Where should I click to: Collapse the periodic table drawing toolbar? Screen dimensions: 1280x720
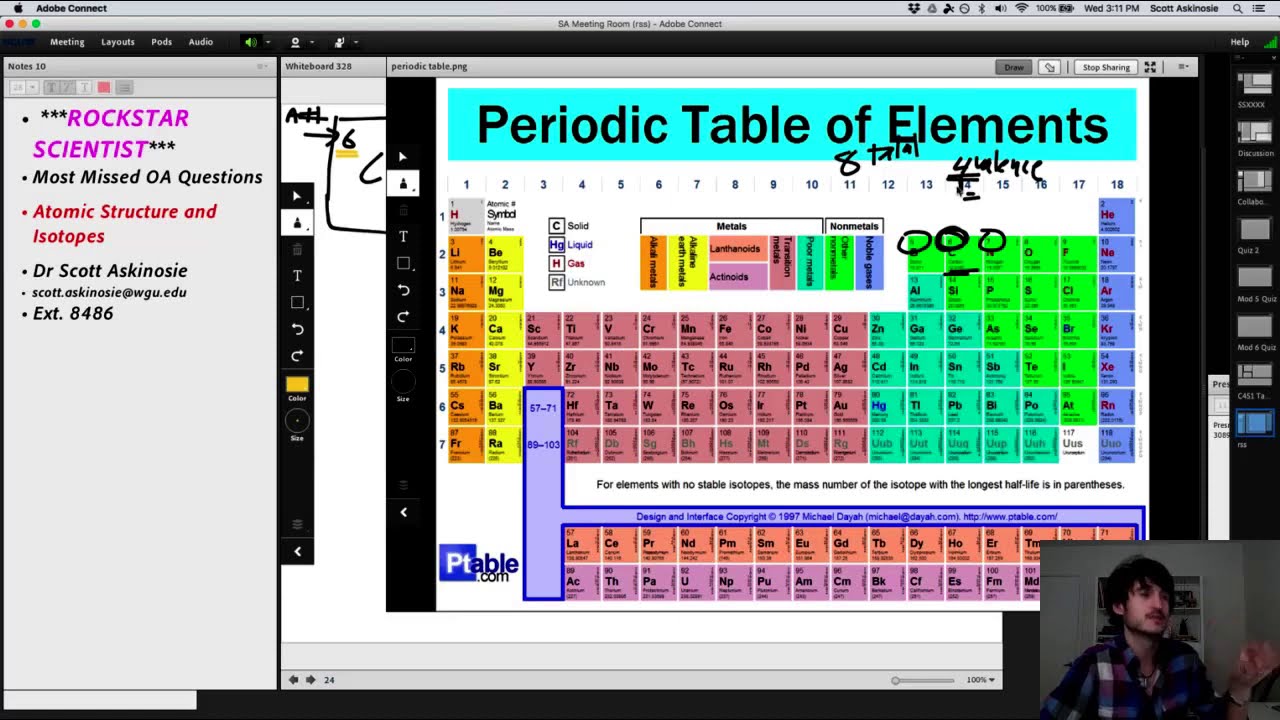coord(403,512)
